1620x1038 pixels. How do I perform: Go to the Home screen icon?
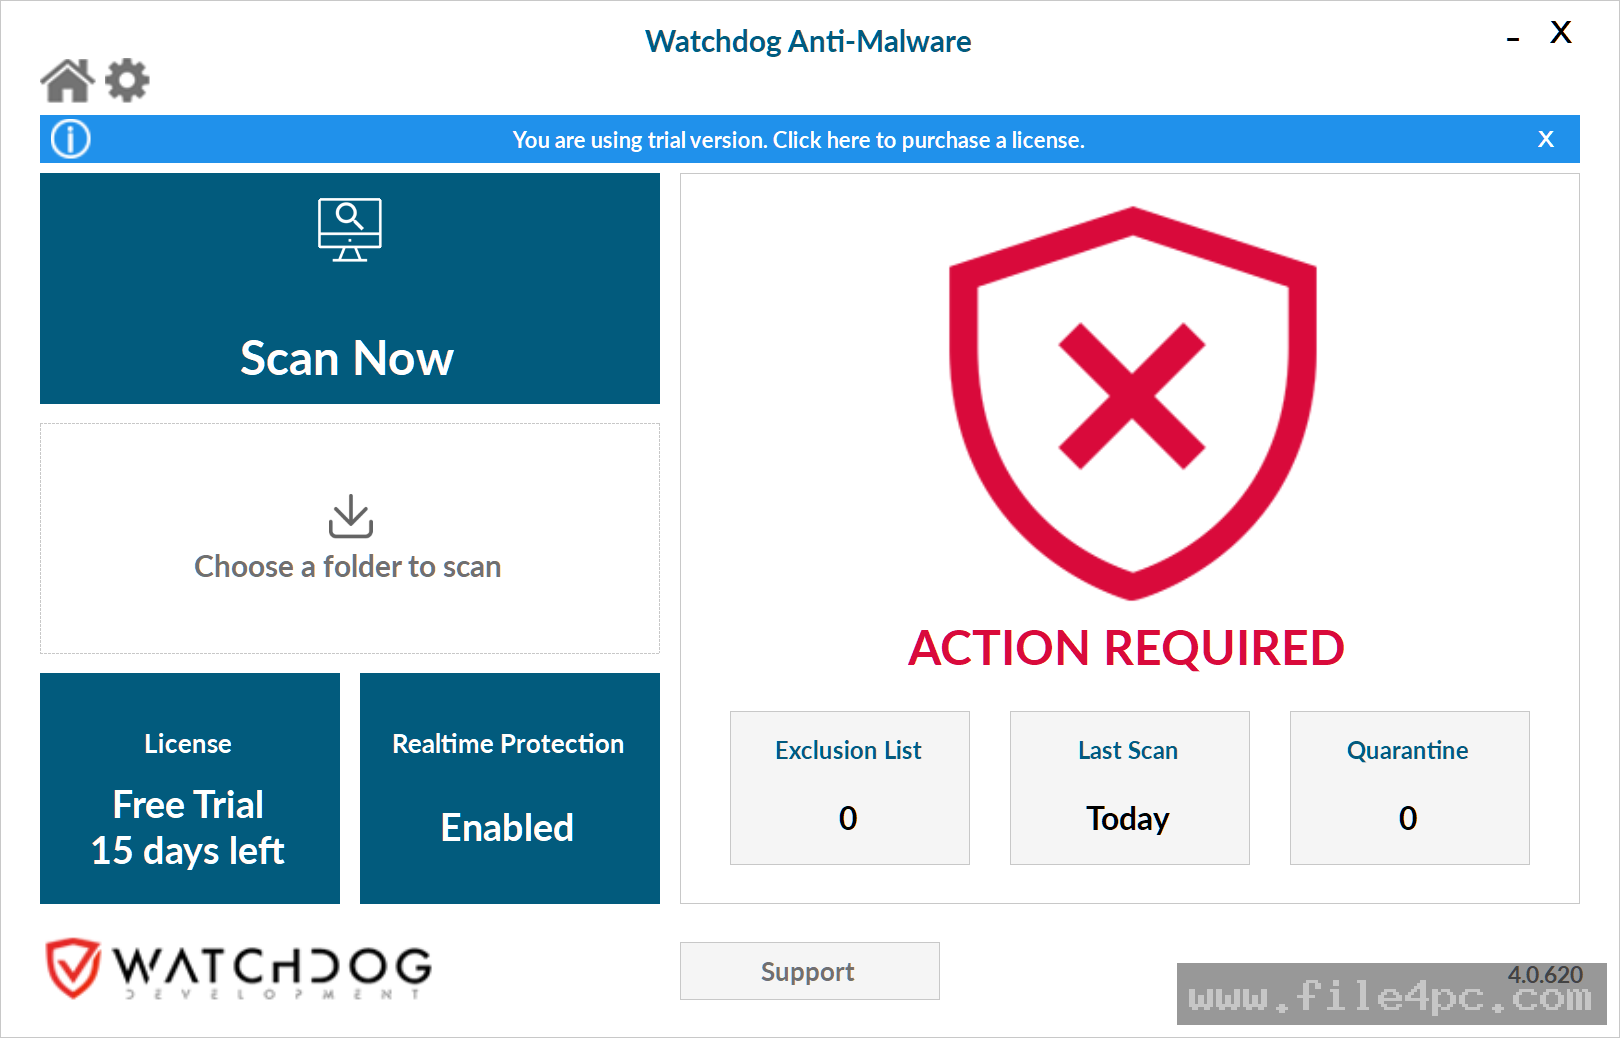(67, 80)
